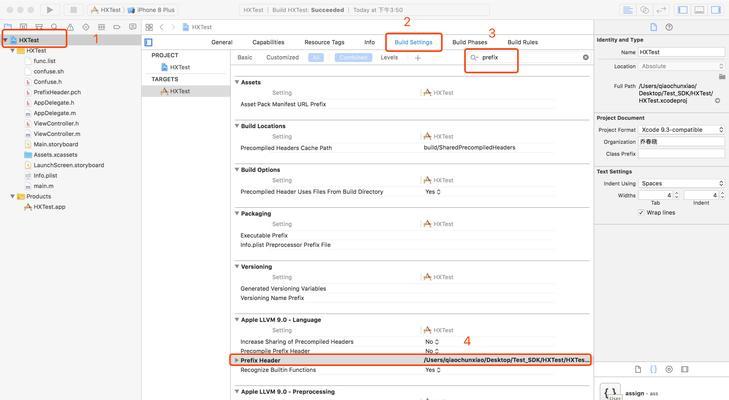
Task: Select the Version editor icon in the toolbar
Action: (x=661, y=10)
